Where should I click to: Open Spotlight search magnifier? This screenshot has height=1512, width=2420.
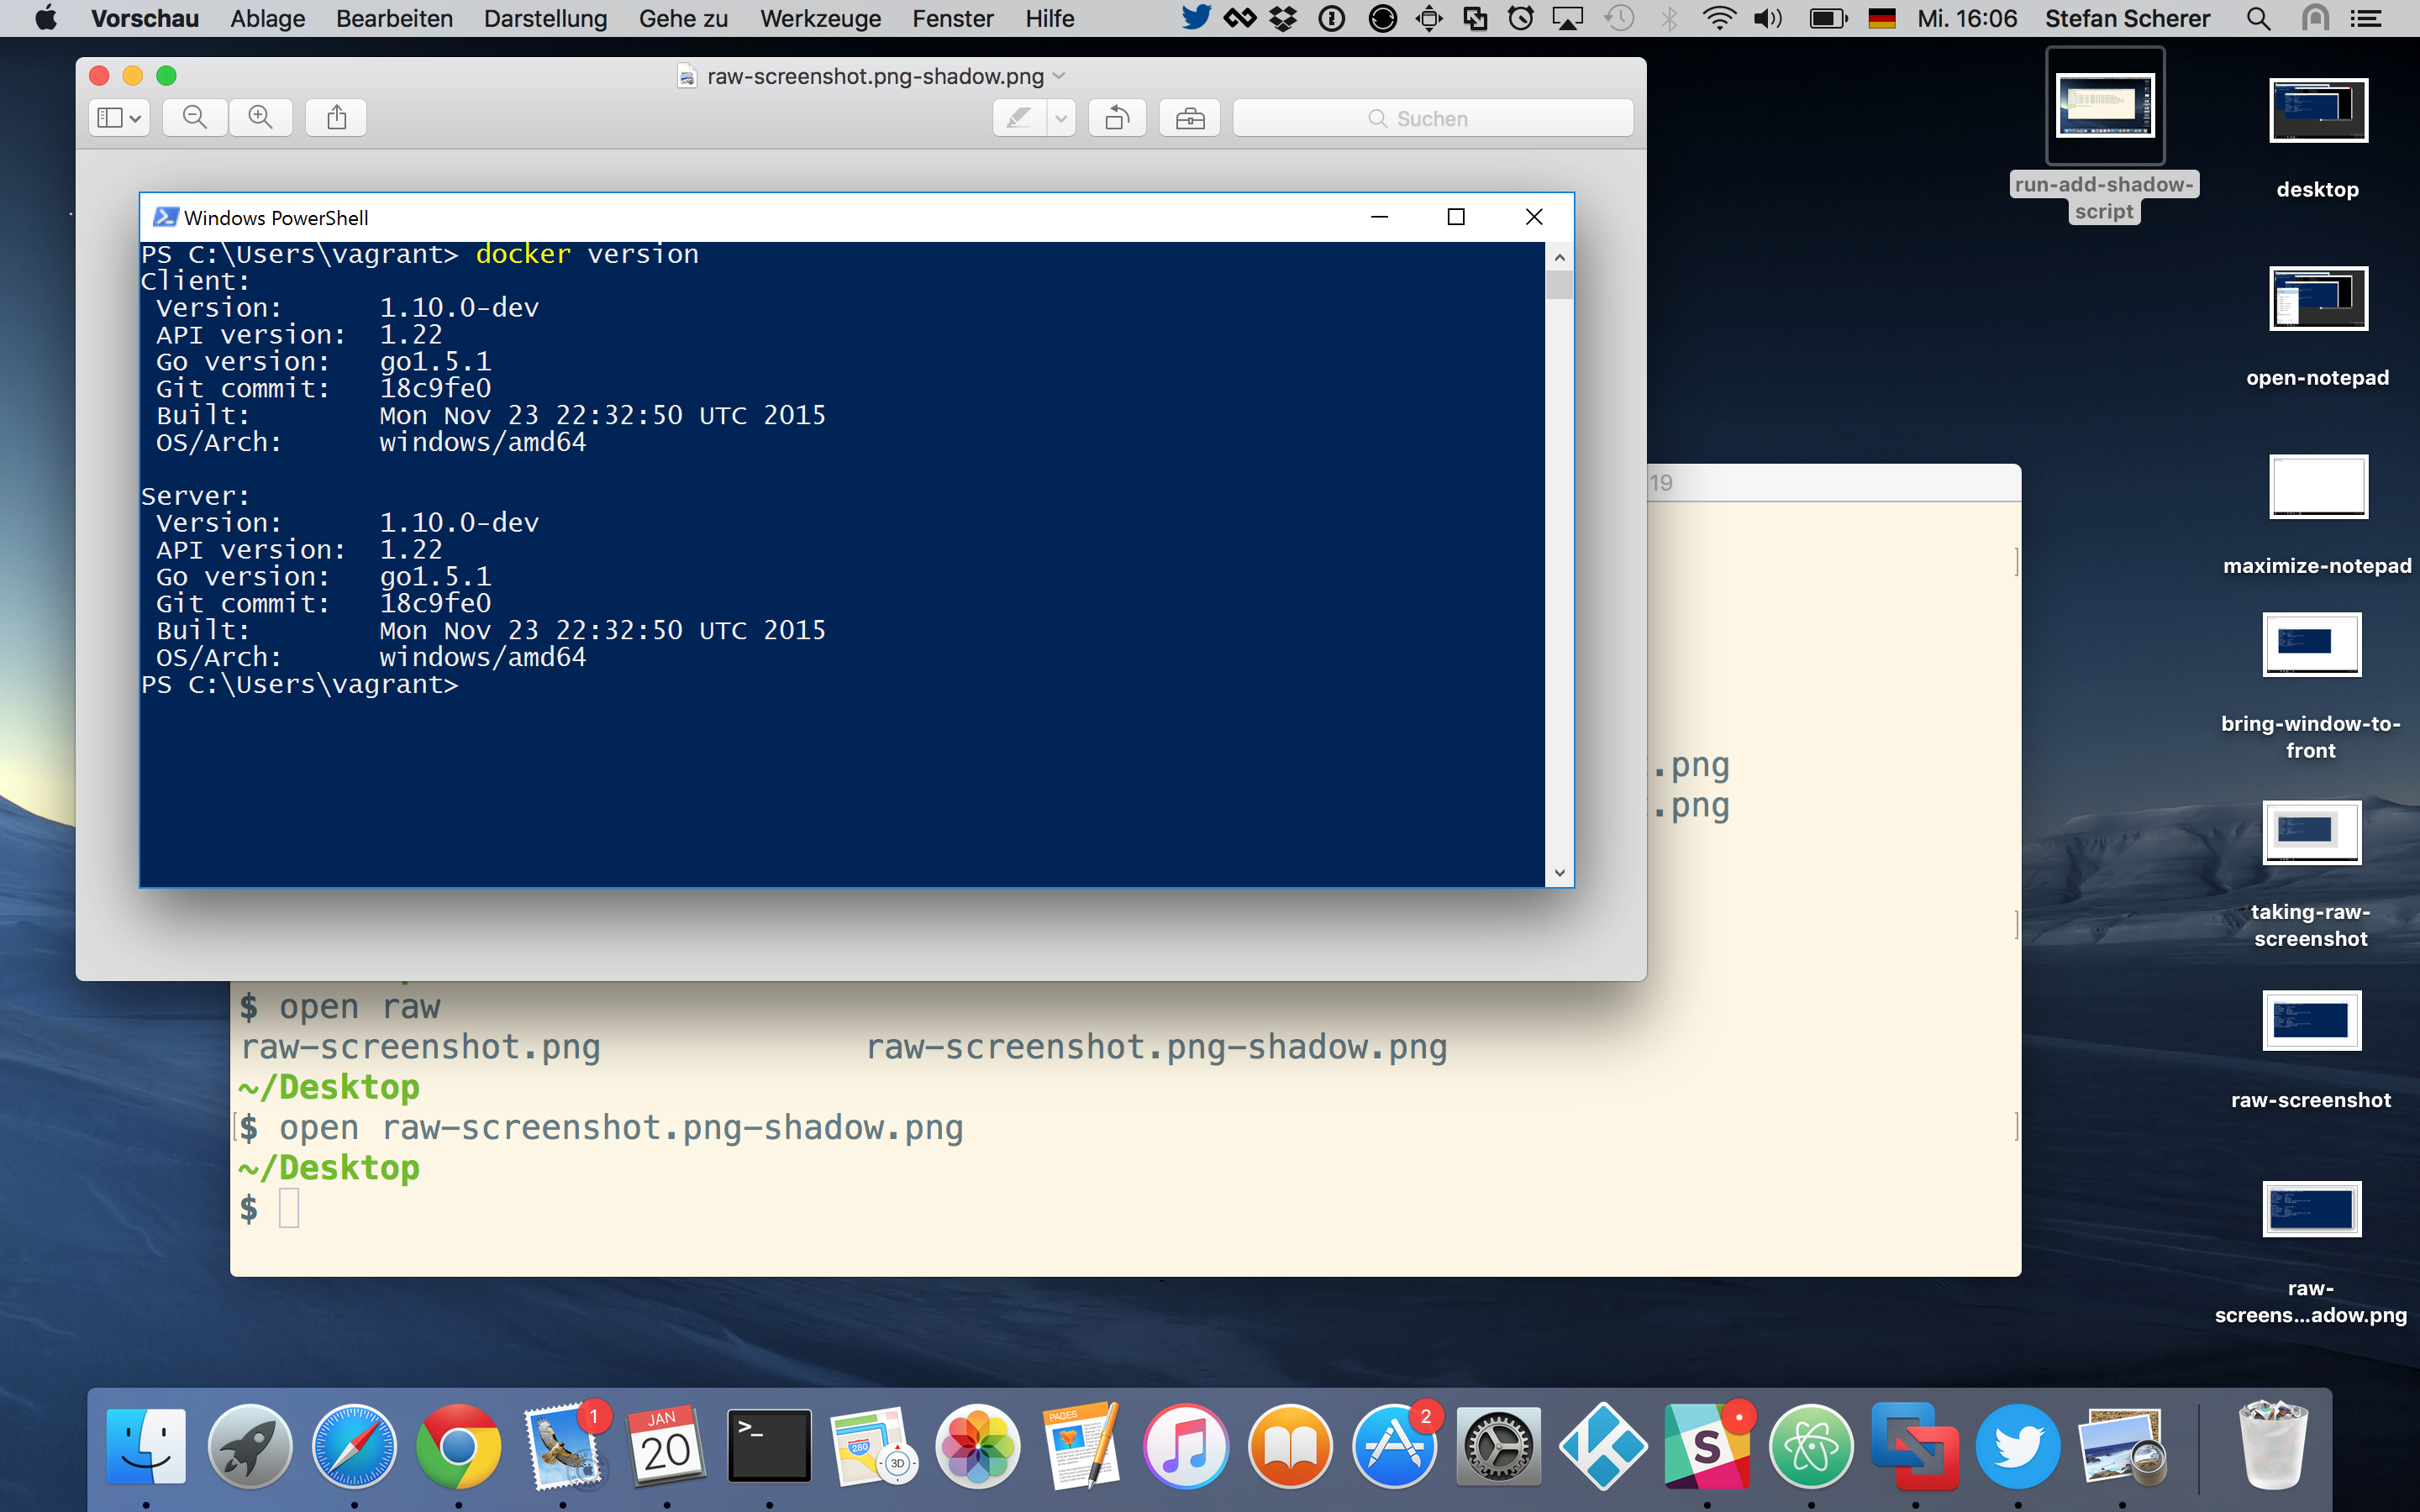[x=2258, y=18]
